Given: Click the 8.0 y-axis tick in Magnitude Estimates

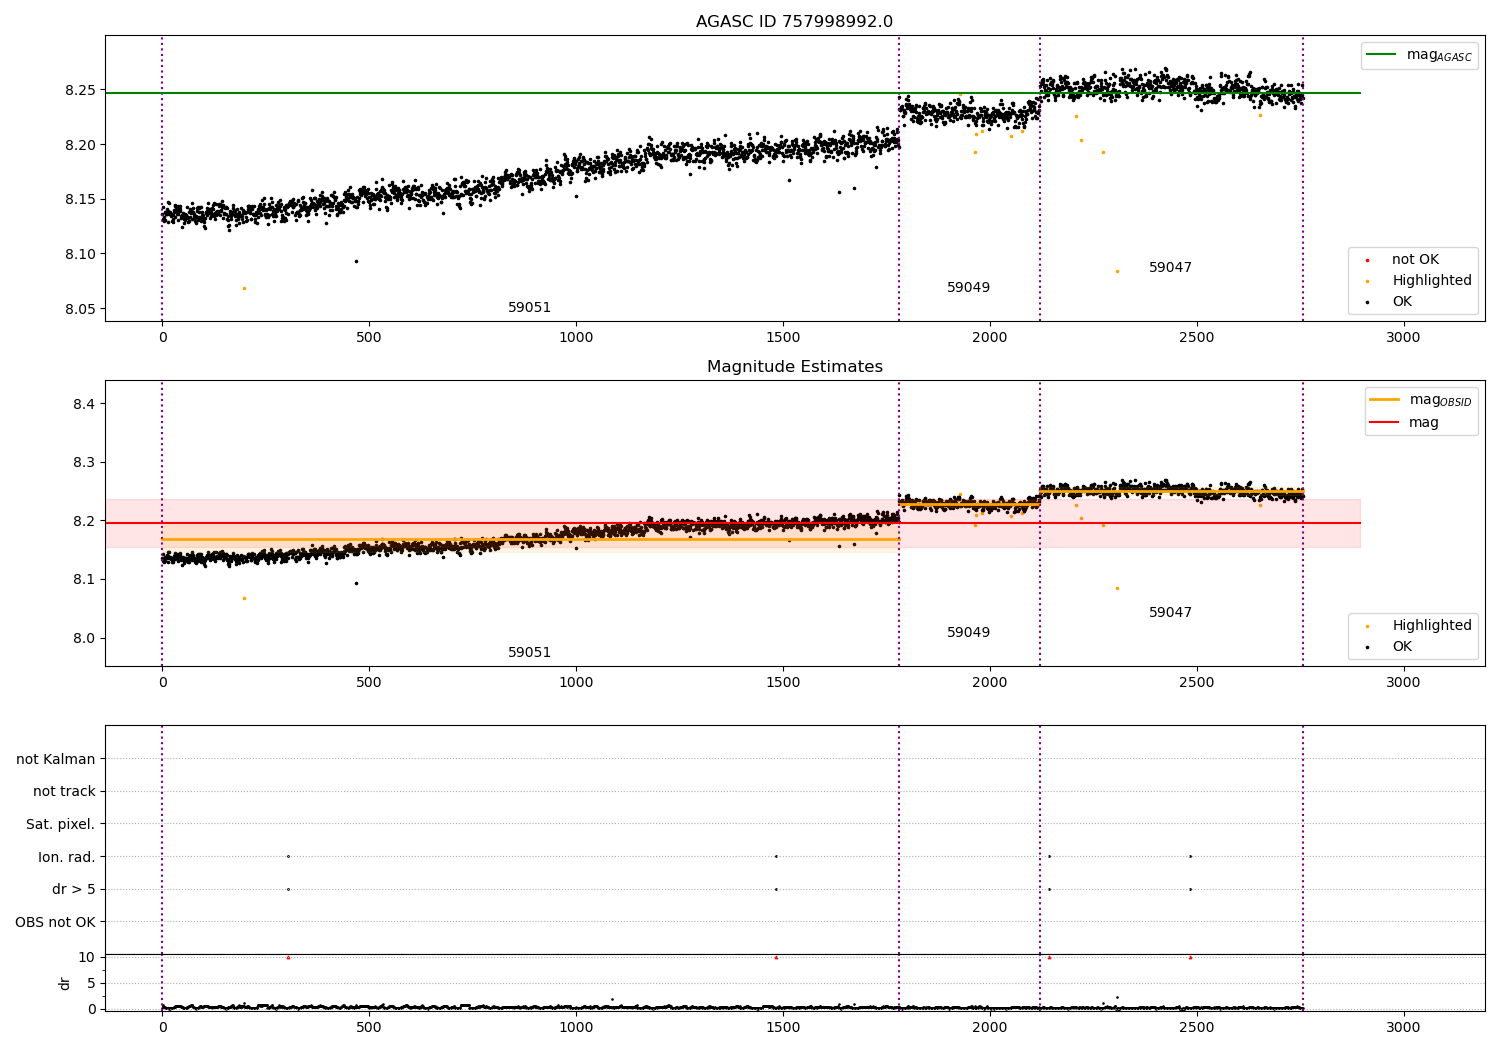Looking at the screenshot, I should [84, 639].
